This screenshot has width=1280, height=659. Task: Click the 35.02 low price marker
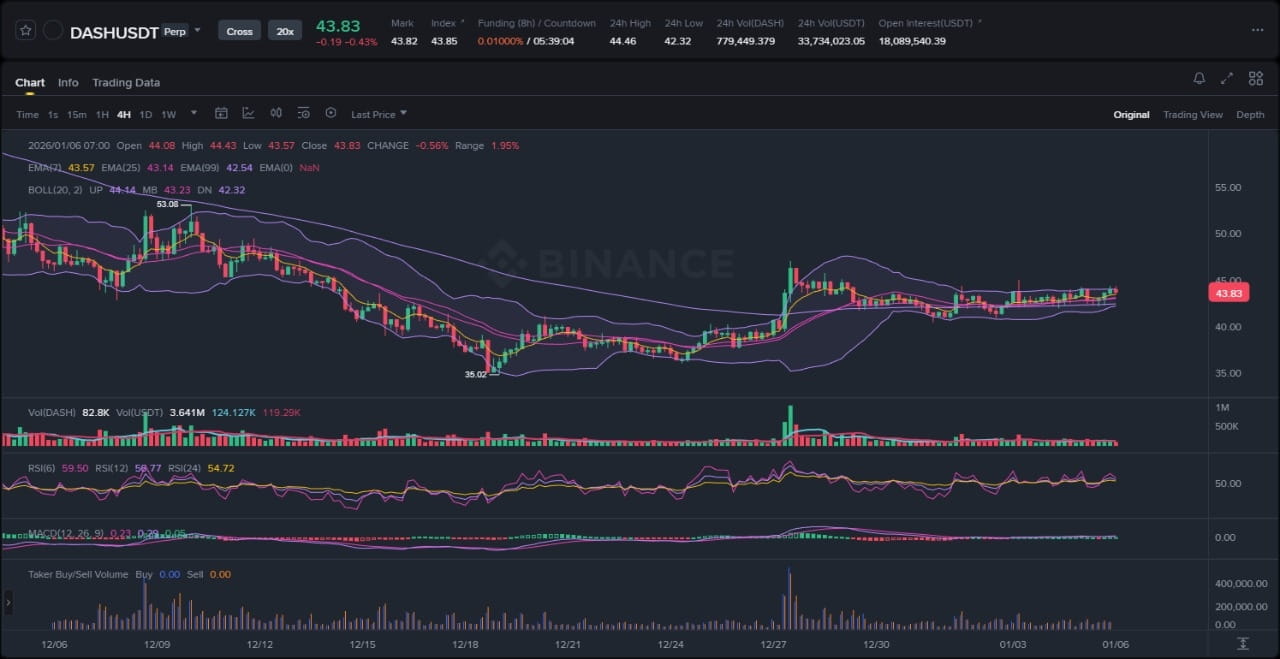[x=475, y=375]
